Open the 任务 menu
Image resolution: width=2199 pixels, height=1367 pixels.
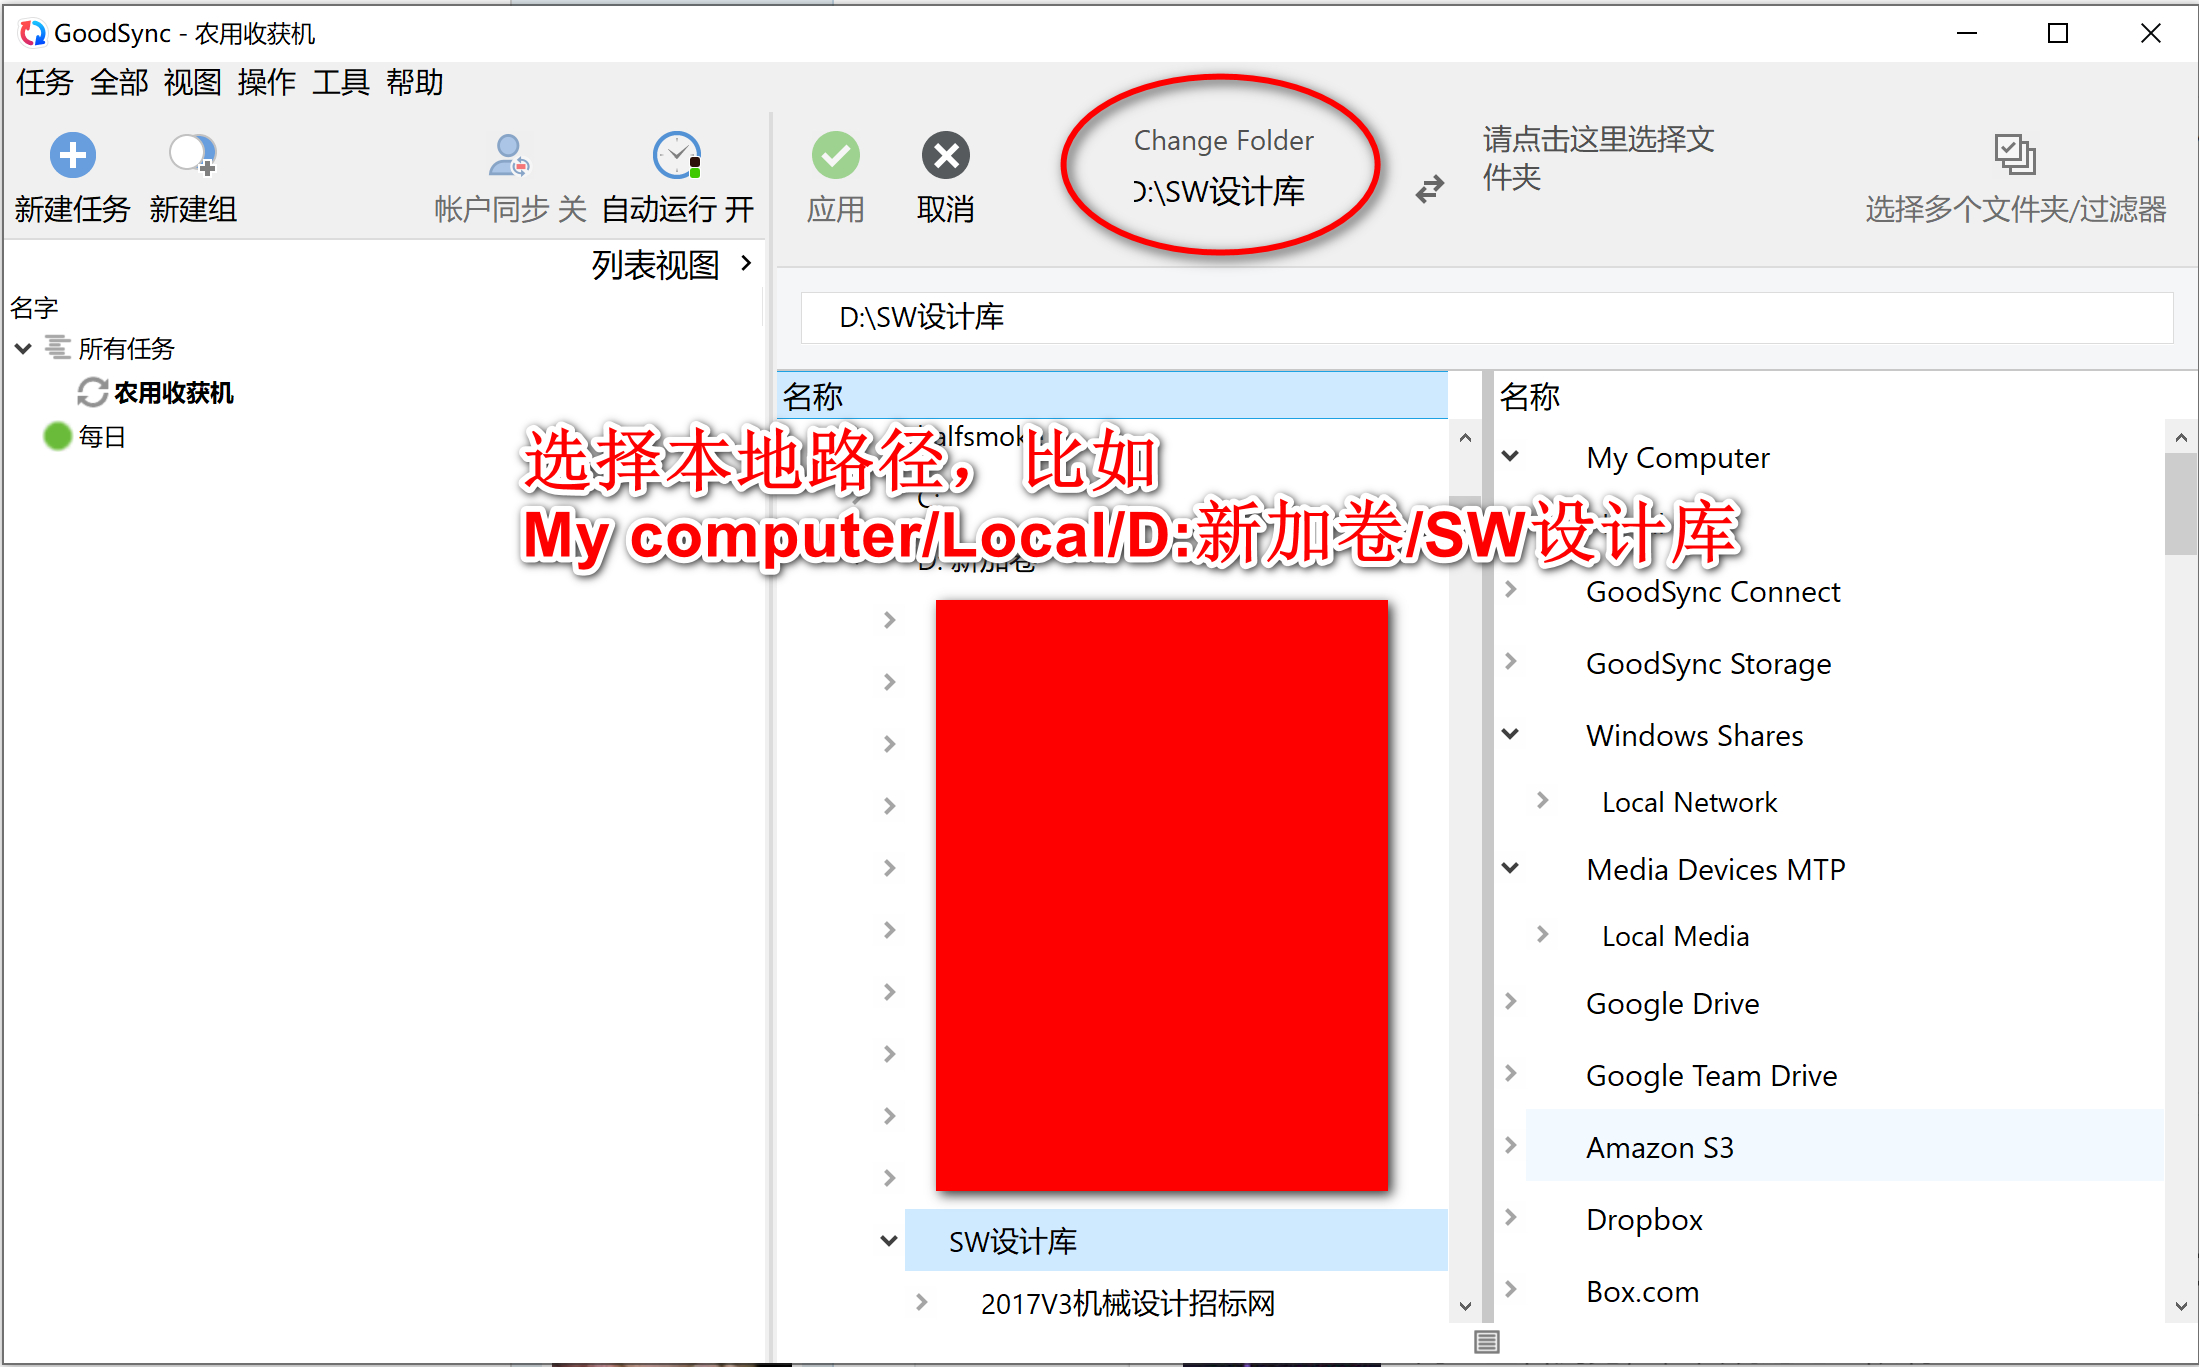point(45,82)
